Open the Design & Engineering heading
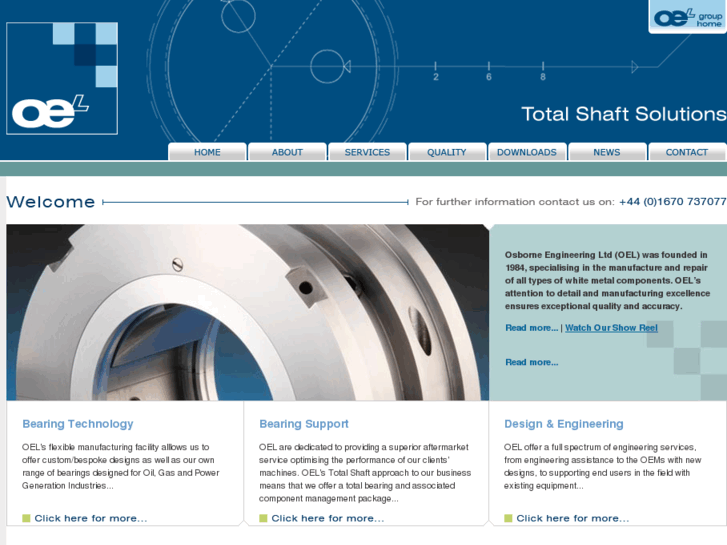The width and height of the screenshot is (727, 545). click(564, 424)
